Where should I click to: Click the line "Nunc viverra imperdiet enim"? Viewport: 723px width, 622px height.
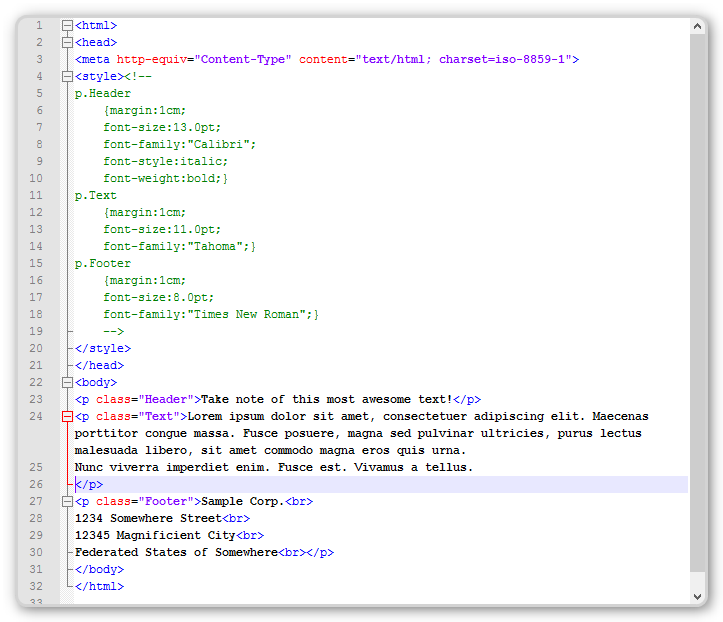(274, 468)
